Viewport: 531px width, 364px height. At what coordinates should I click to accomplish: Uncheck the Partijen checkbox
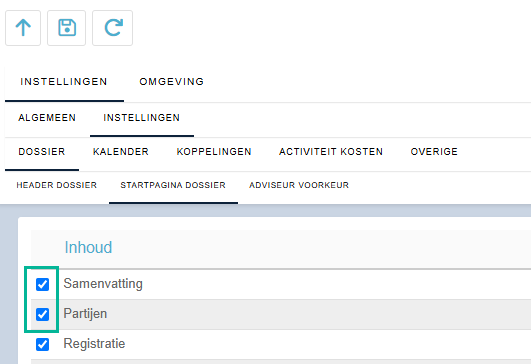point(42,314)
